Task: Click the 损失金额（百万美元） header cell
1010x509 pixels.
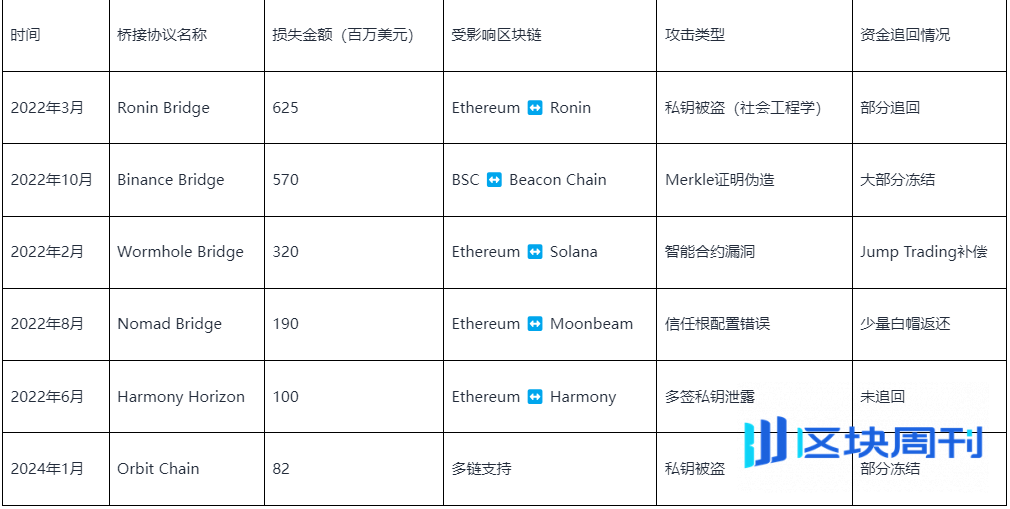Action: click(x=354, y=35)
